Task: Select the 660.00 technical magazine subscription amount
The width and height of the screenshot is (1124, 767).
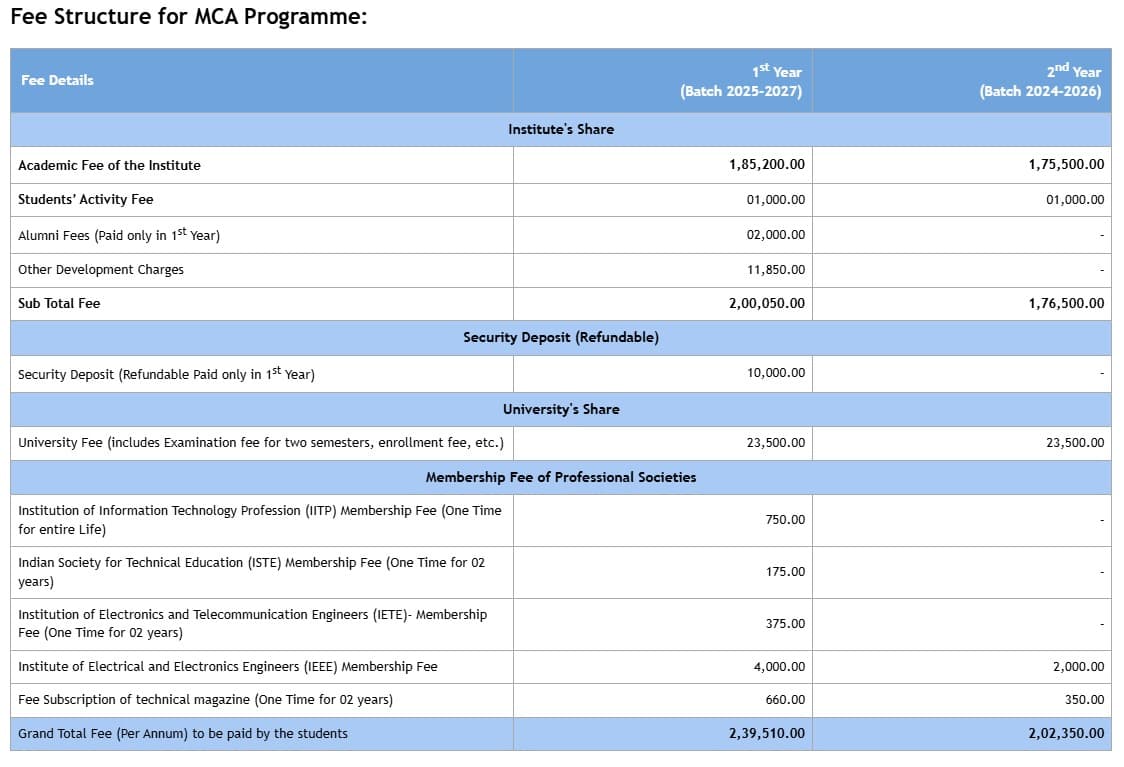Action: coord(785,700)
